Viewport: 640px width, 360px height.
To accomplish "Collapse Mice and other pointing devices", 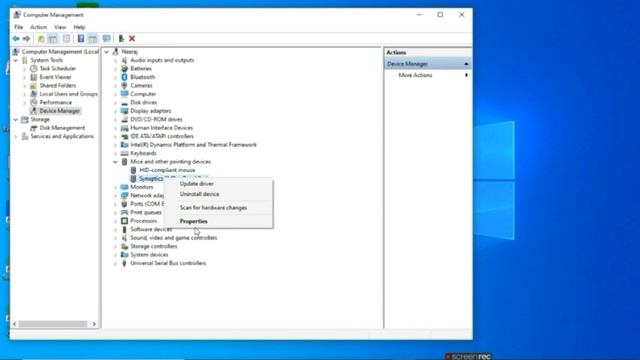I will point(116,162).
